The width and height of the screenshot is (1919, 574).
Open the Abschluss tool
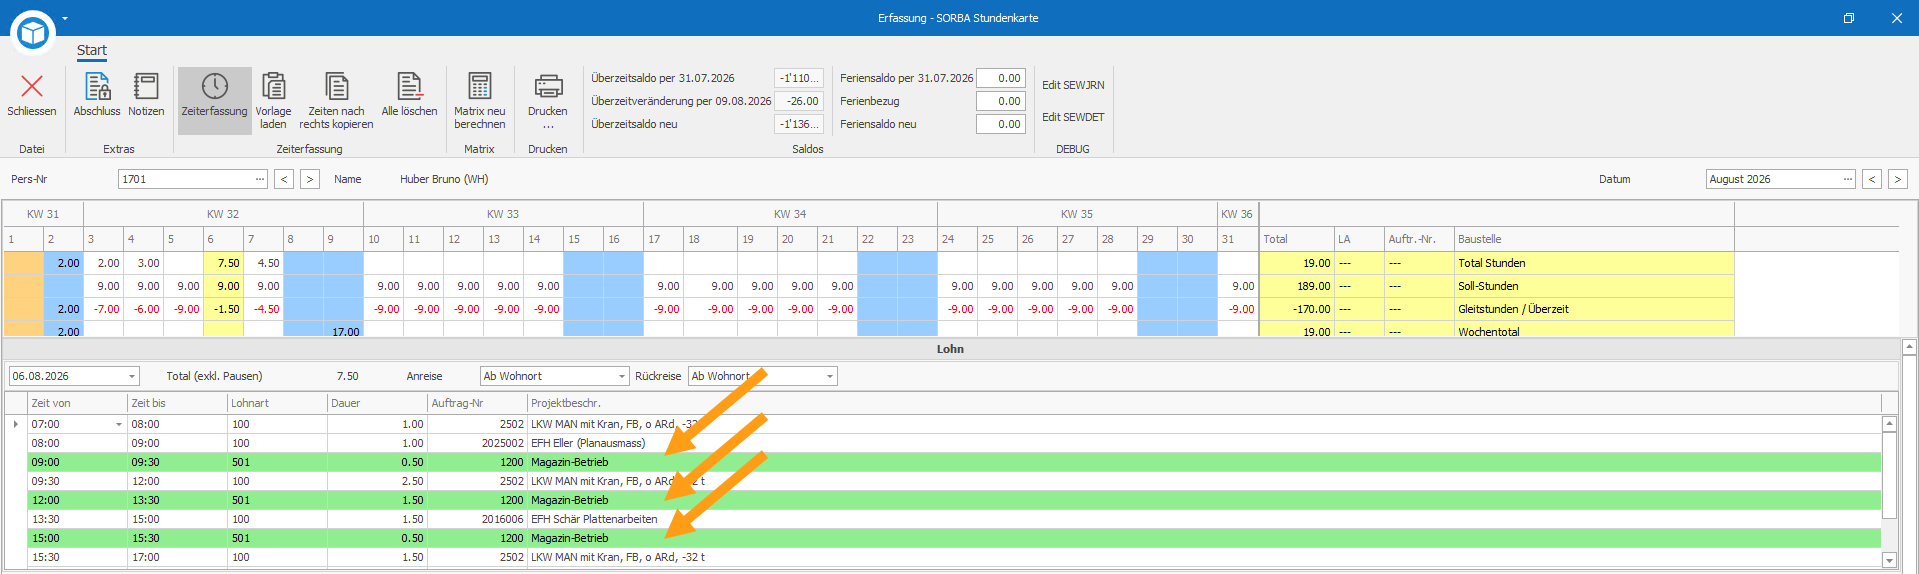click(x=97, y=95)
